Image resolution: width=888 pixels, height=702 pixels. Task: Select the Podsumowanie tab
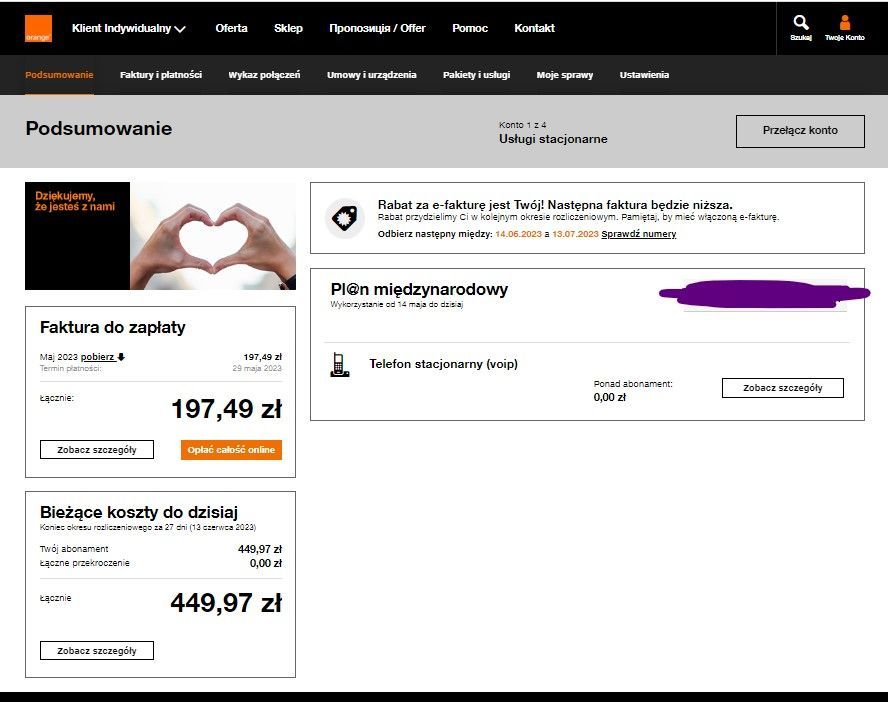point(59,75)
